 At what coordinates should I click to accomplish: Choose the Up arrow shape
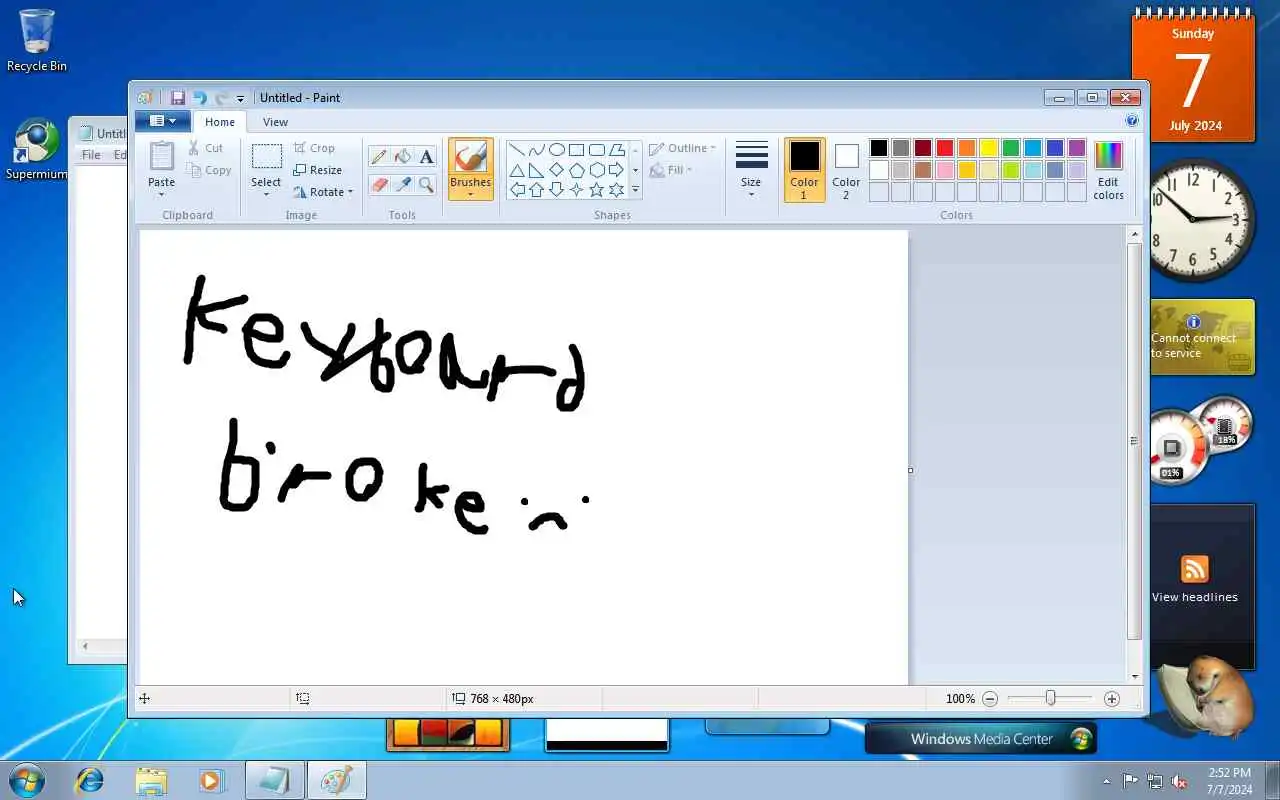click(537, 190)
